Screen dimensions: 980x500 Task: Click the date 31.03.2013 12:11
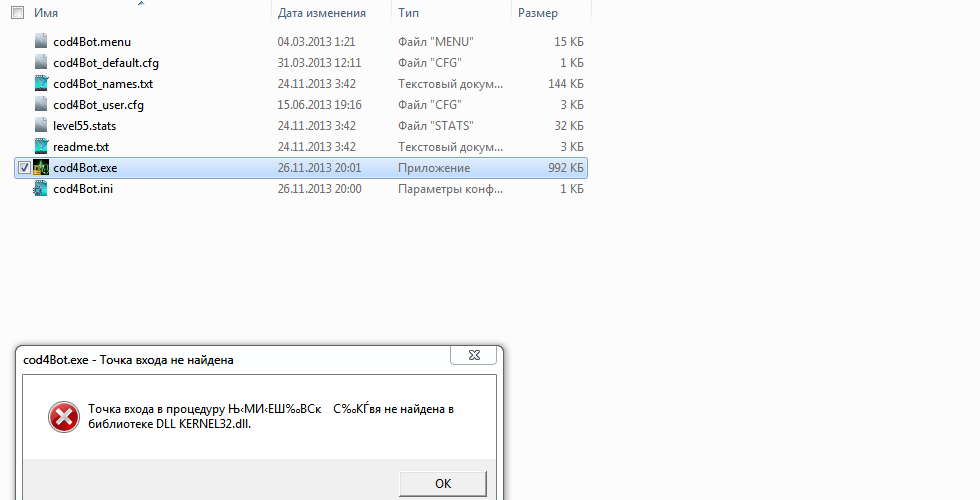click(x=319, y=62)
